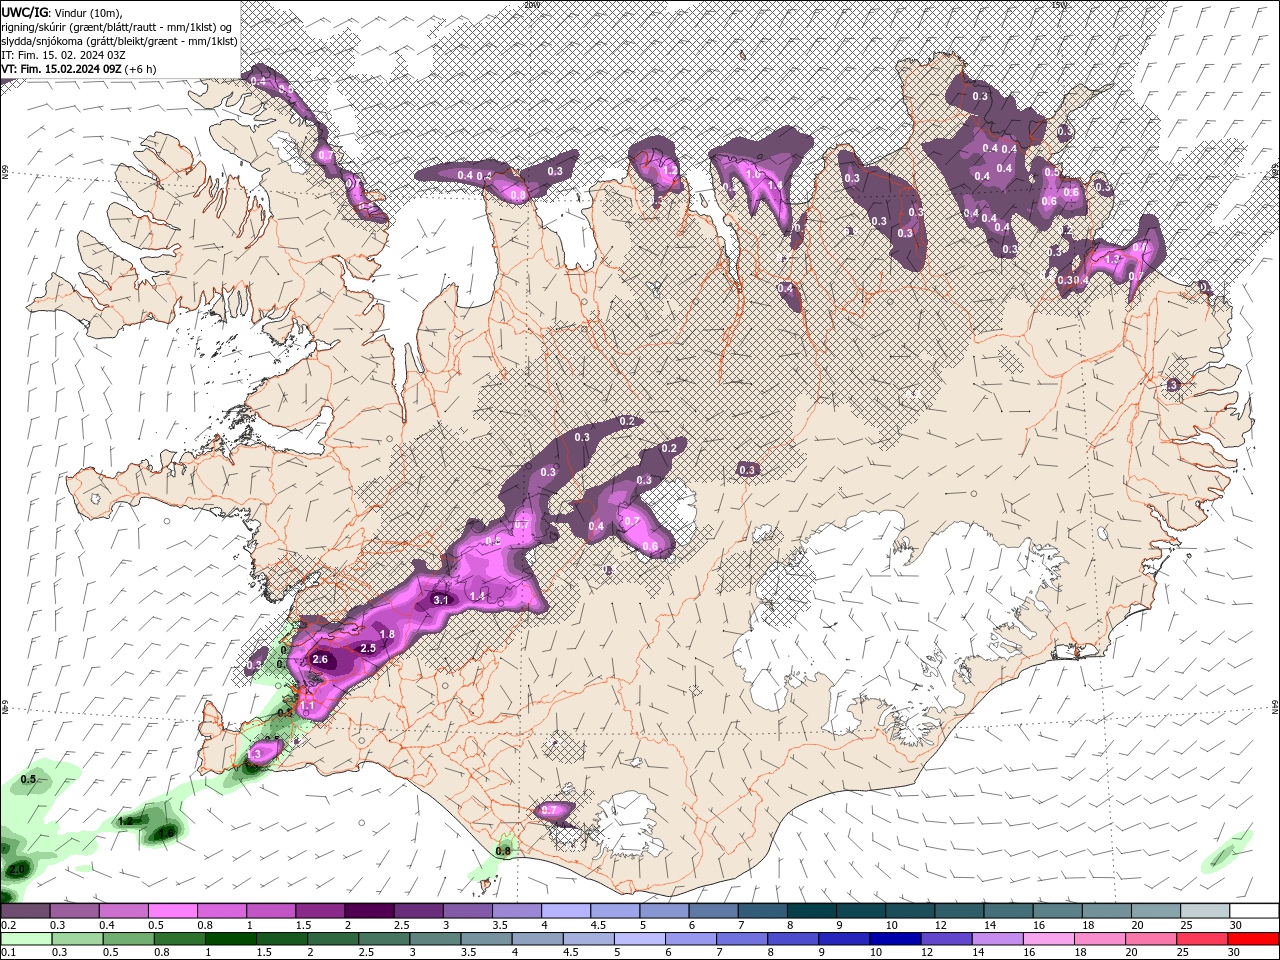Click the '4.5' label in the bottom legend row
The image size is (1280, 960).
tap(571, 953)
